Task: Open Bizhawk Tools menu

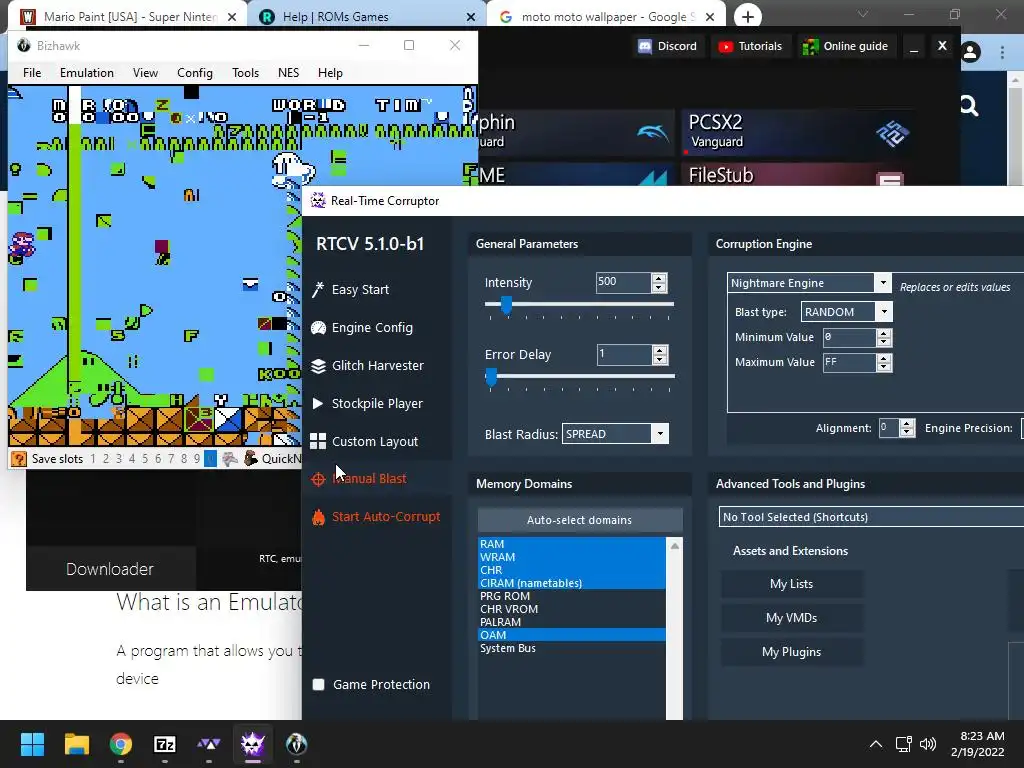Action: coord(246,72)
